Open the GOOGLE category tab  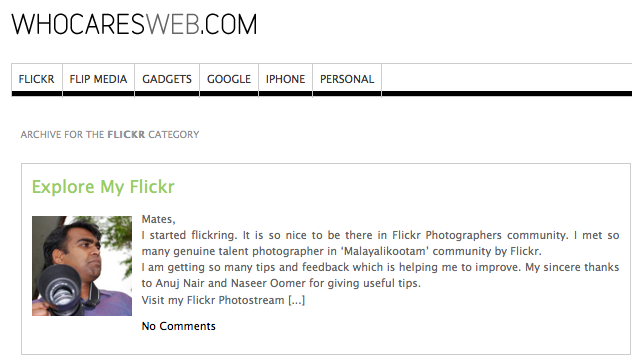coord(229,79)
